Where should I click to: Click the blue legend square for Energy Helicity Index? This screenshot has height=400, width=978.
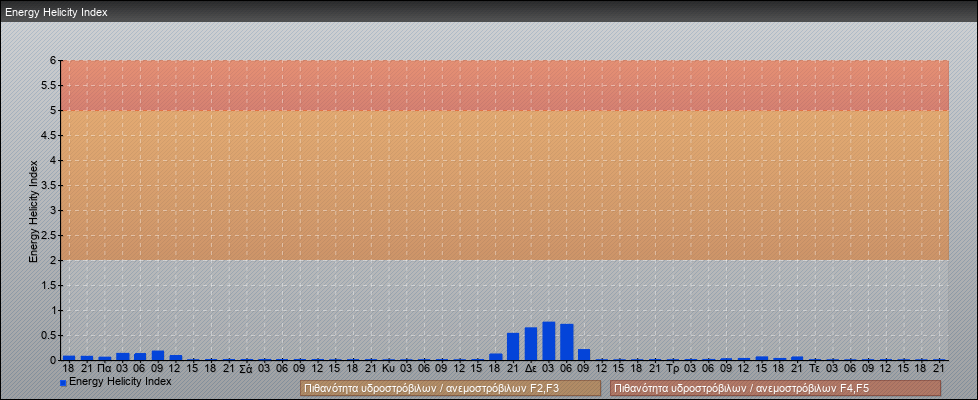point(63,383)
